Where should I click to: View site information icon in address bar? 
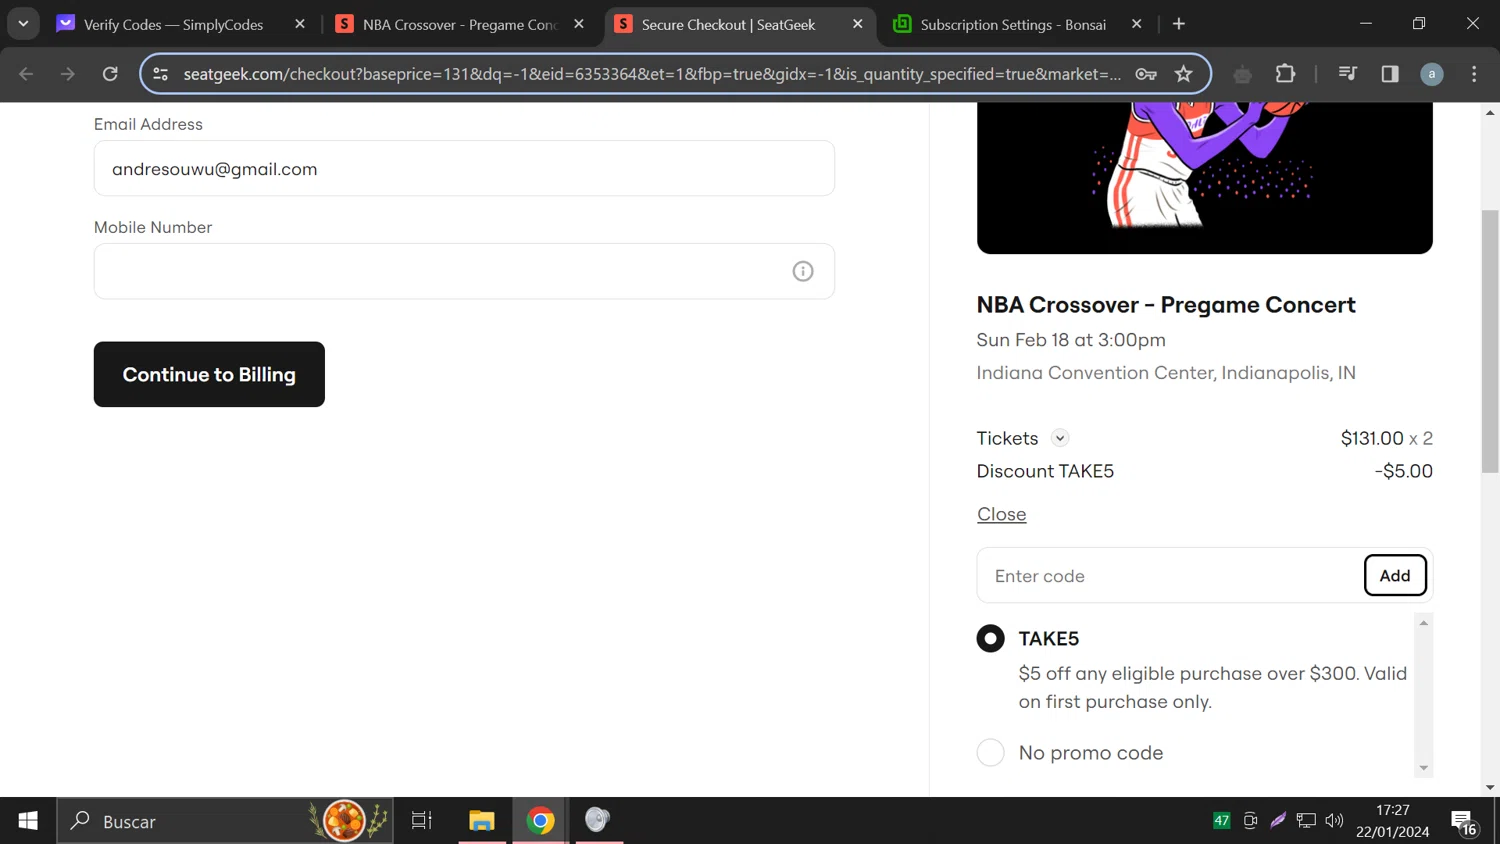pyautogui.click(x=160, y=74)
